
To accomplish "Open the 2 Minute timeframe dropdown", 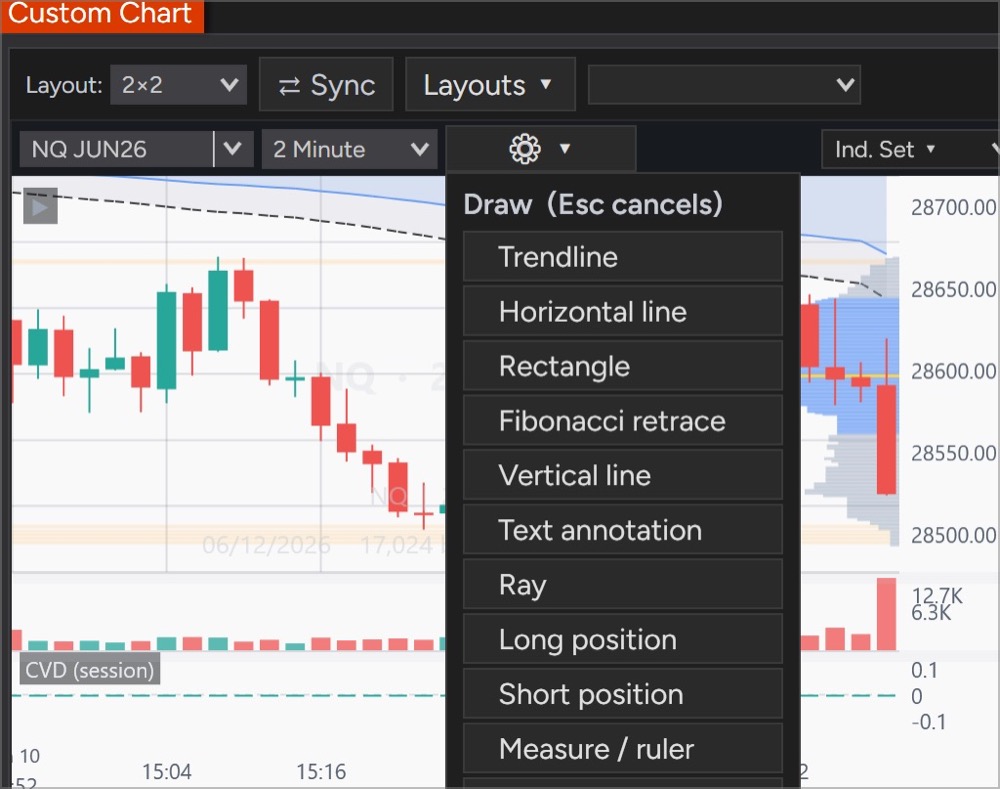I will (x=349, y=149).
